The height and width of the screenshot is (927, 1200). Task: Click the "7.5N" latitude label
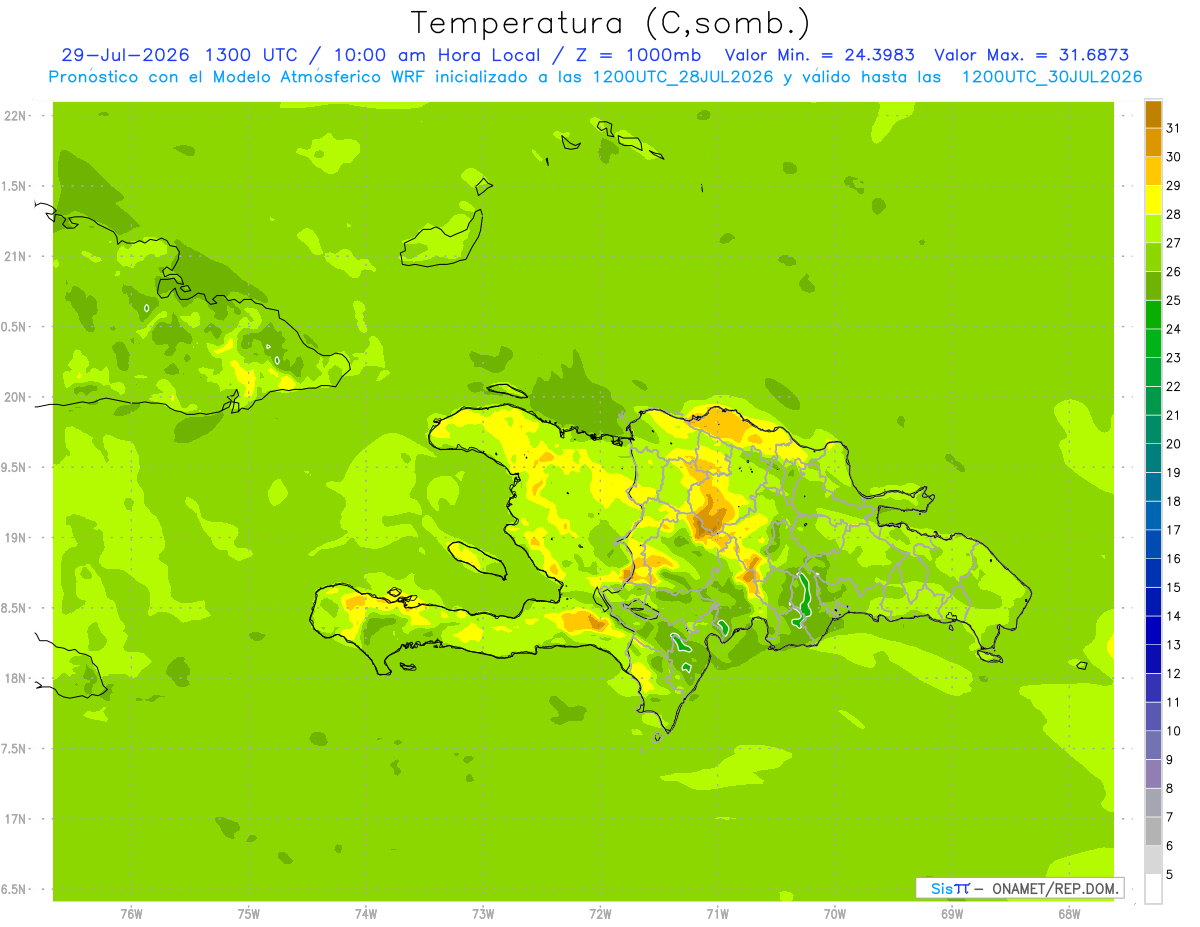tap(15, 749)
